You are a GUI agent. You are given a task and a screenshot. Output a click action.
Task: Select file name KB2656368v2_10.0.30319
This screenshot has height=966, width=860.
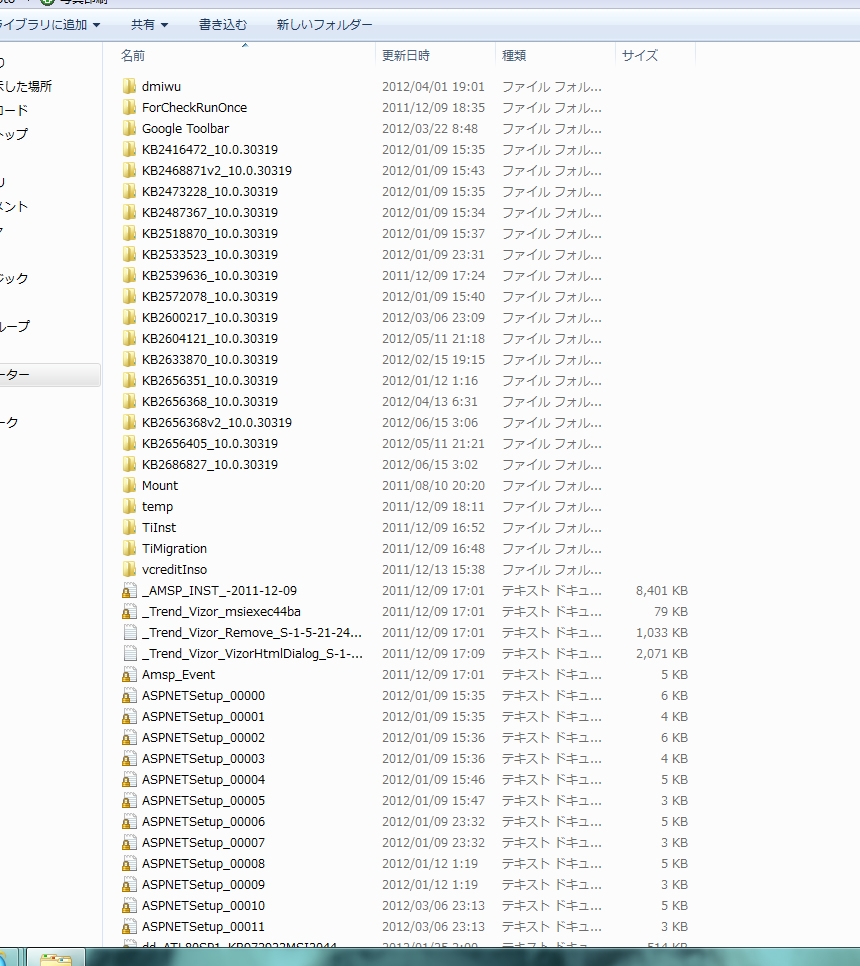(217, 422)
